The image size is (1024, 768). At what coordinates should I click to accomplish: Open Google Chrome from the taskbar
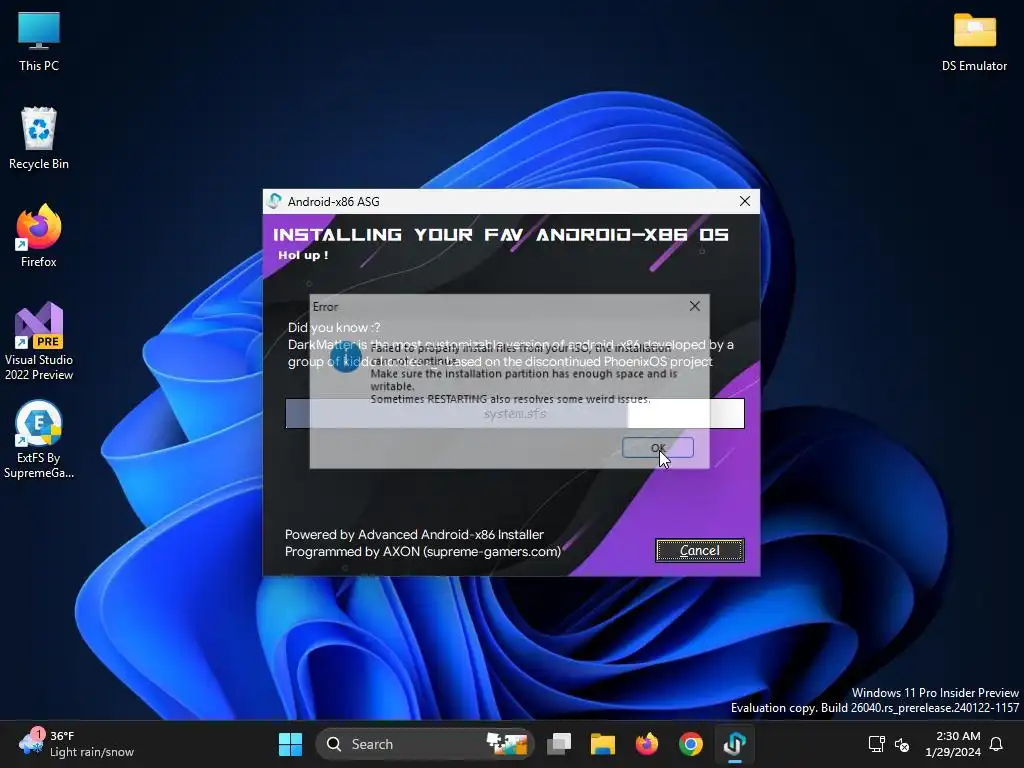pos(690,744)
